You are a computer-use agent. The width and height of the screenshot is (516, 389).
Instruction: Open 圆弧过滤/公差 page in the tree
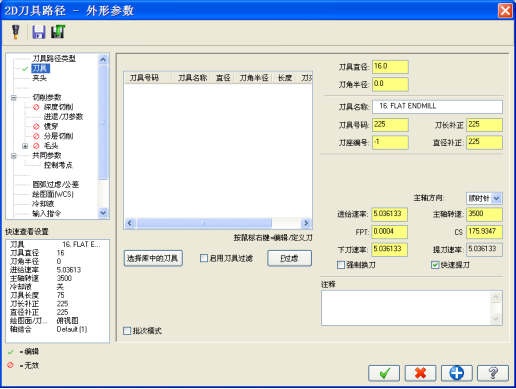(x=56, y=185)
